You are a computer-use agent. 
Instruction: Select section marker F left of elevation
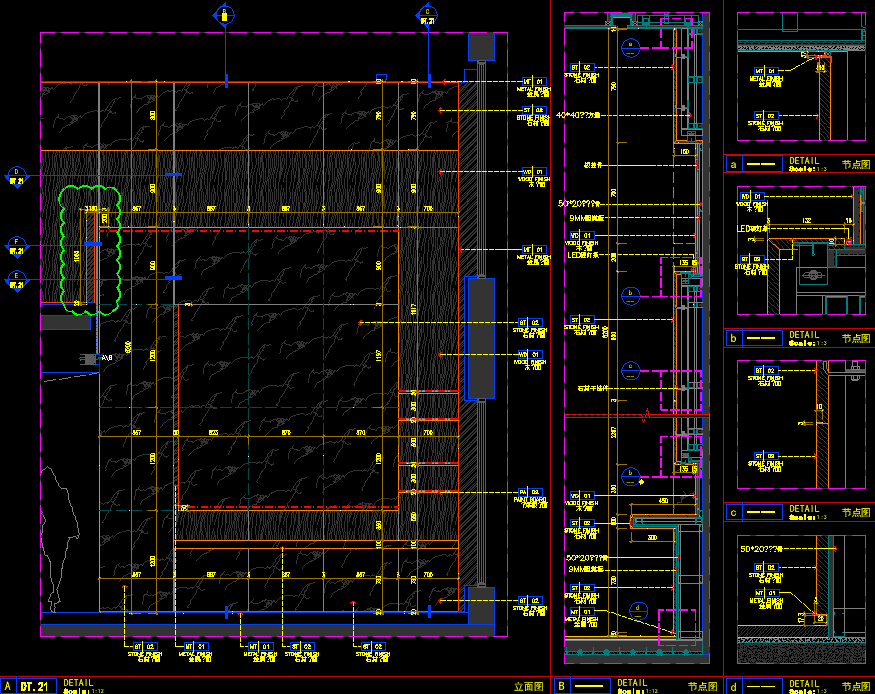(x=17, y=246)
